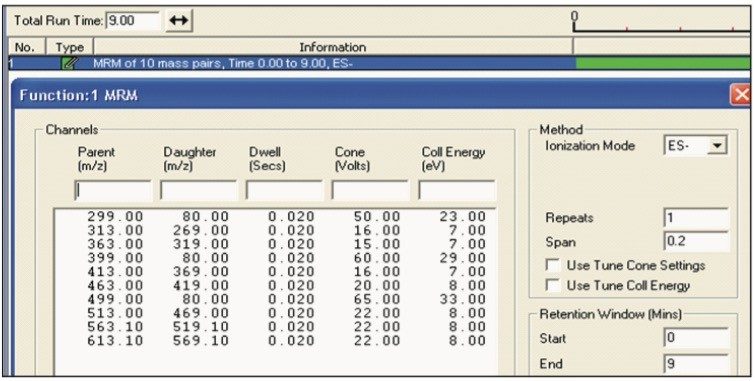The image size is (755, 381).
Task: Select the 399.00 parent channel row
Action: point(275,258)
